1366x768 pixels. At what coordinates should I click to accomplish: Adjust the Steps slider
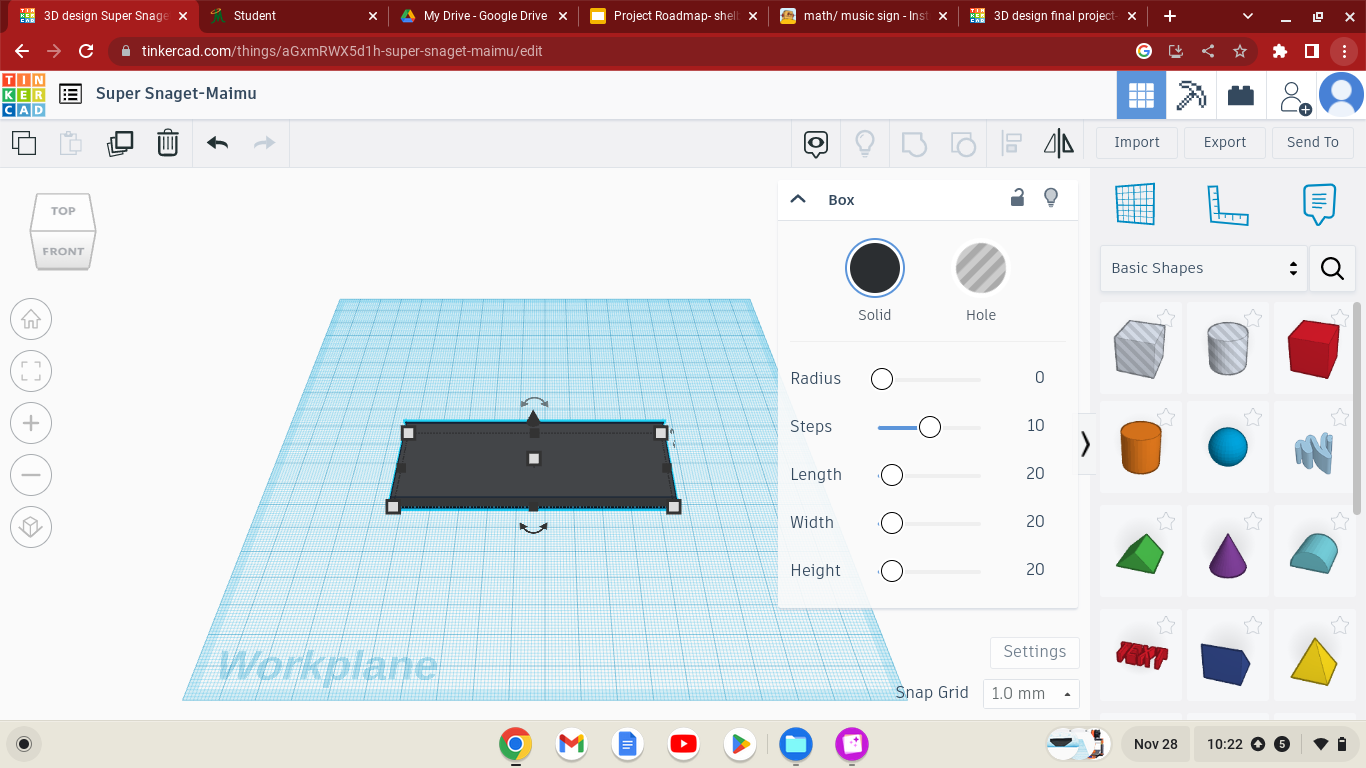coord(929,426)
